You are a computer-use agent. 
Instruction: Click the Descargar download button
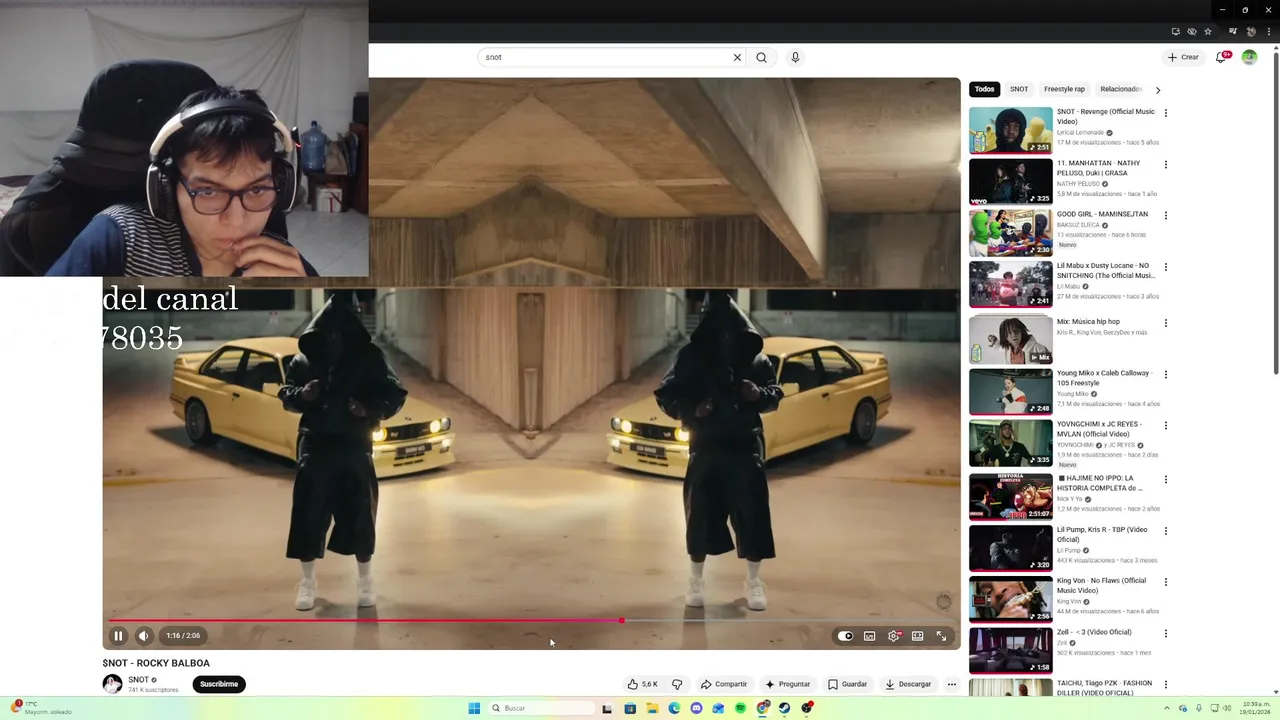click(908, 684)
